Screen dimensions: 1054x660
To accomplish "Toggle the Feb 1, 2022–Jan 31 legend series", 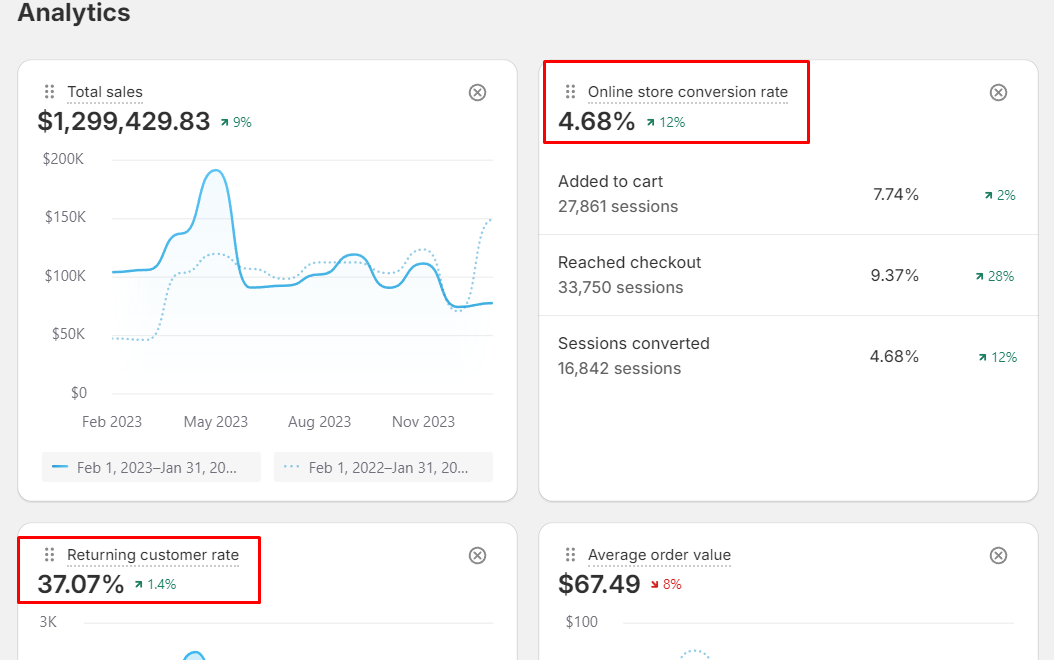I will point(383,467).
